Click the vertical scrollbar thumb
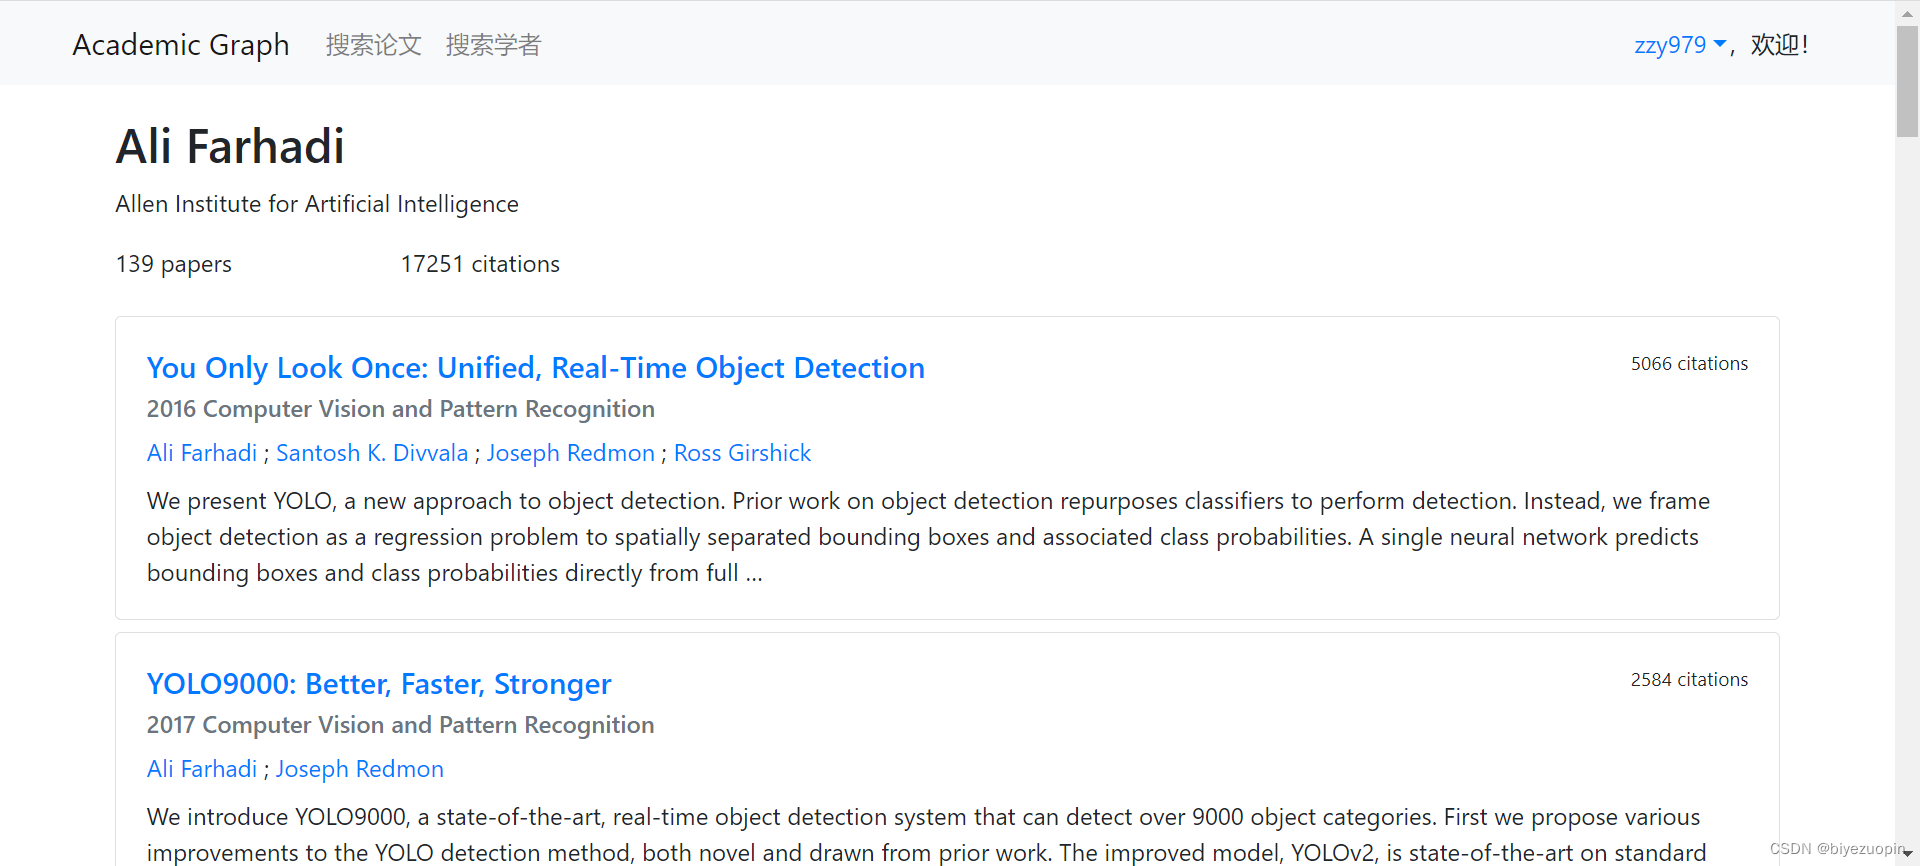This screenshot has width=1920, height=866. [1907, 82]
